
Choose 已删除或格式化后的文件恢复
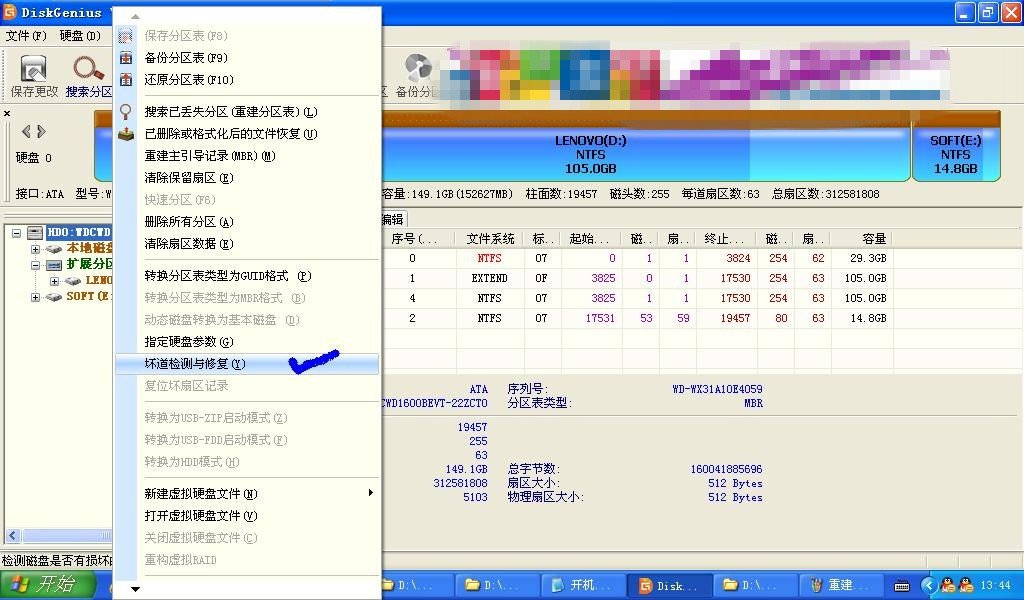click(247, 134)
